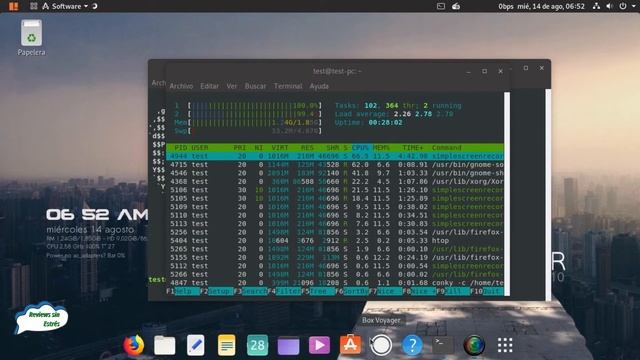Screen dimensions: 640x360
Task: Open the globe app icon in dock
Action: point(474,345)
